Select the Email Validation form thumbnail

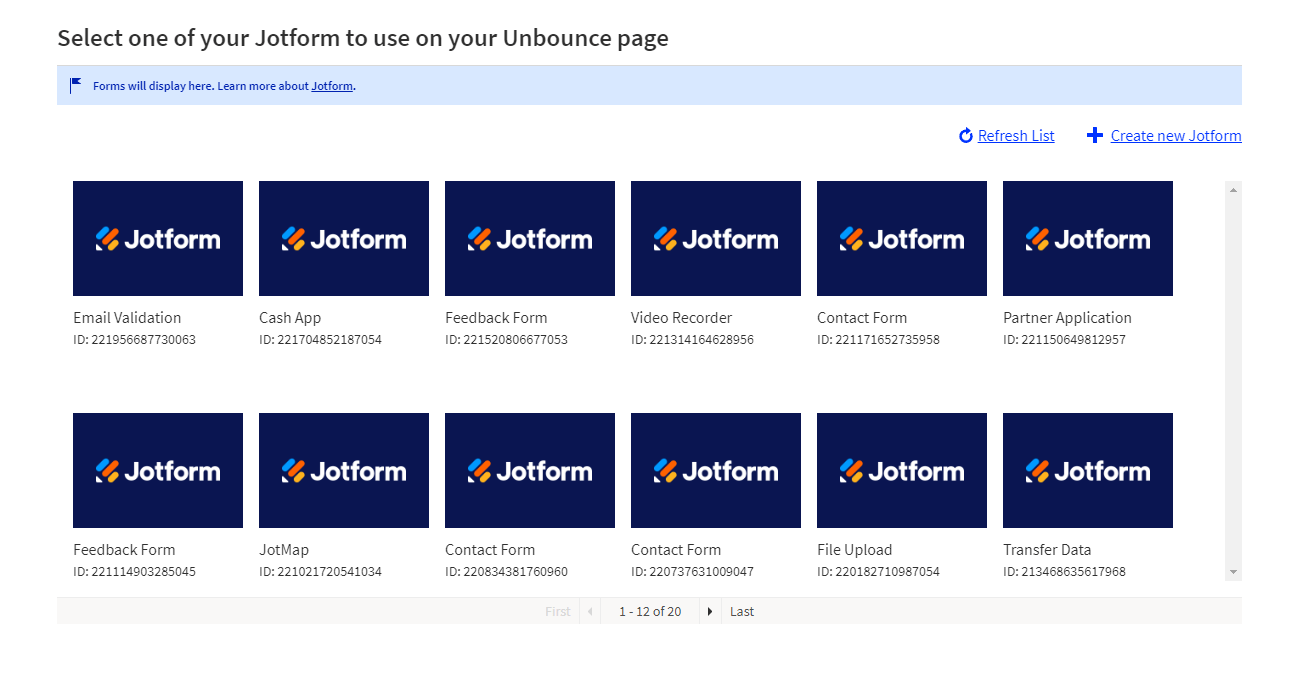(158, 238)
